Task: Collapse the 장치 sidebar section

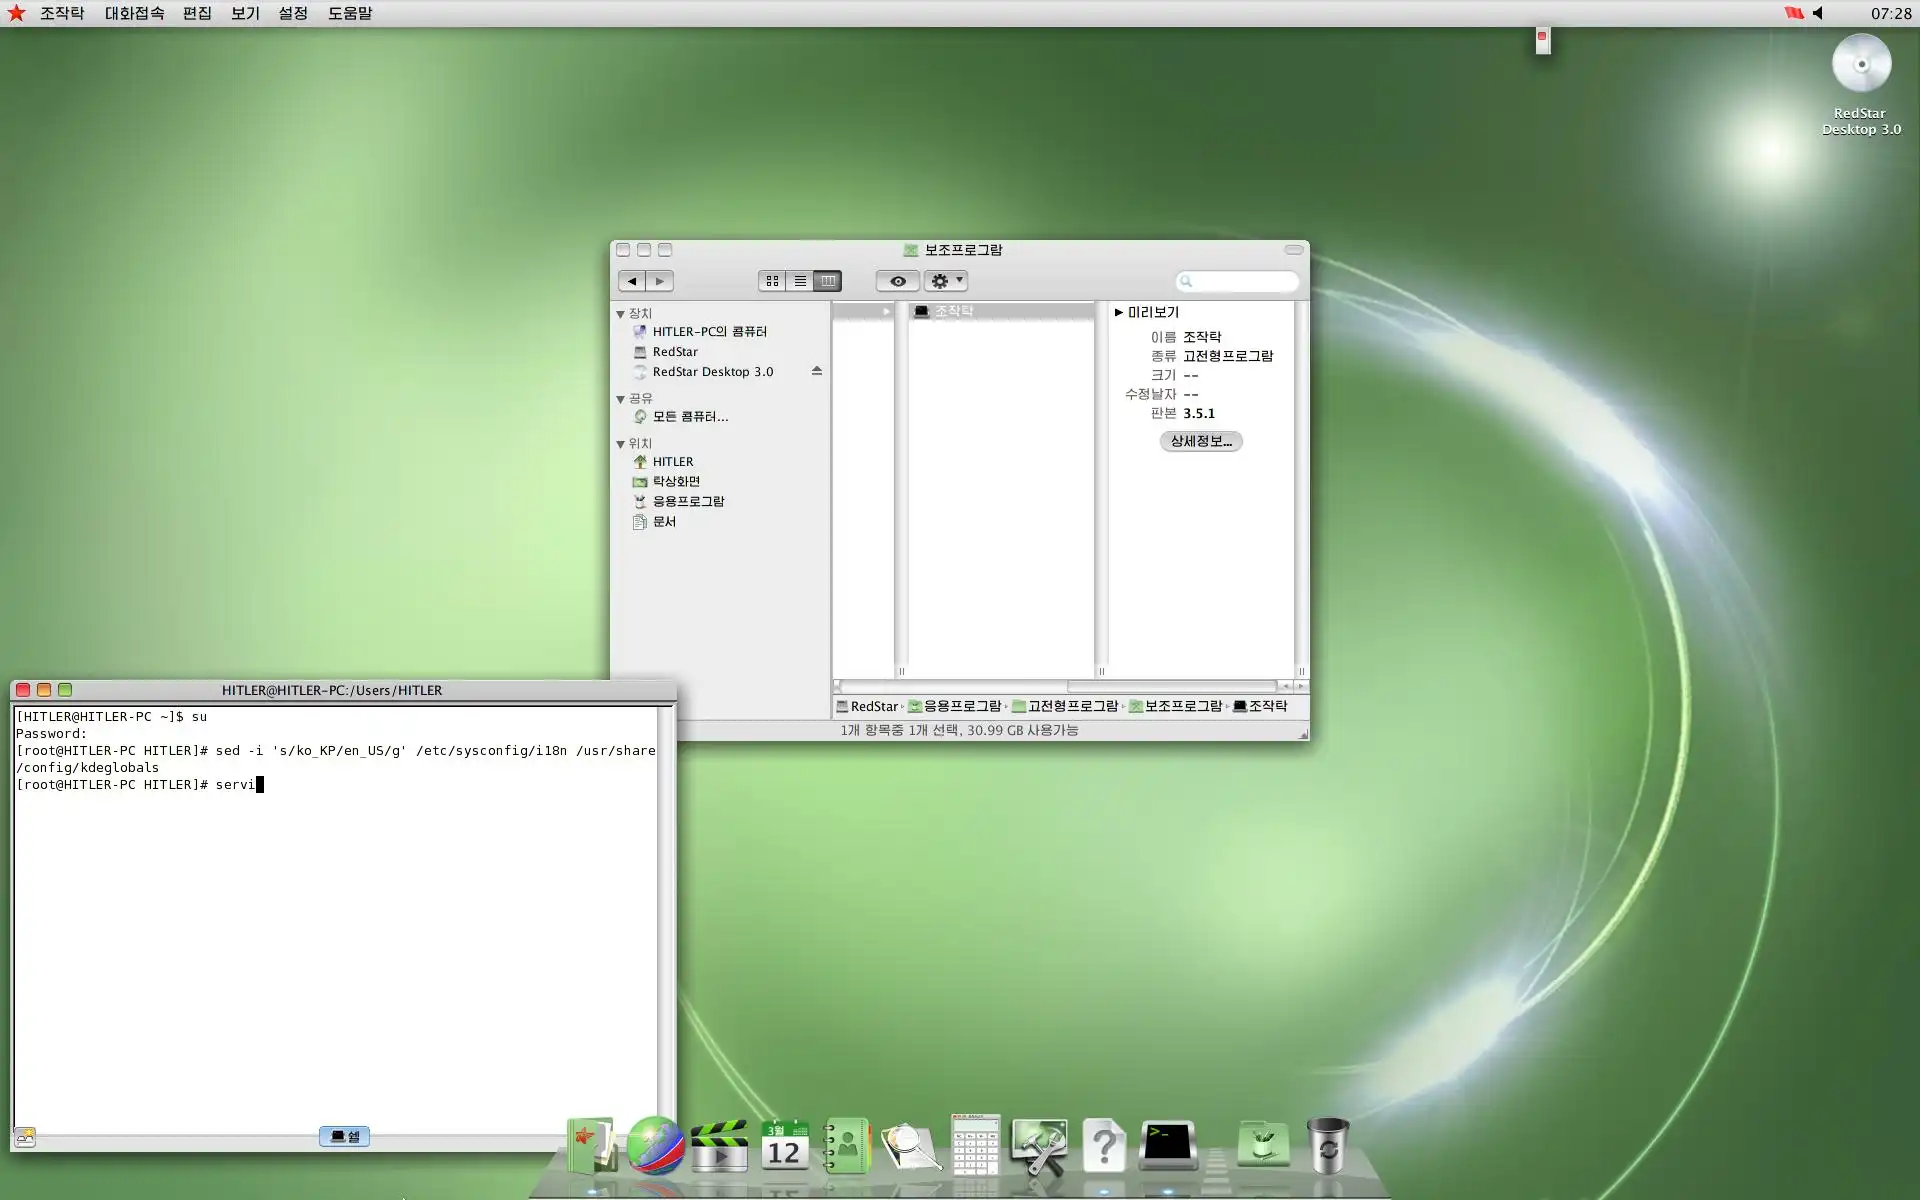Action: coord(620,314)
